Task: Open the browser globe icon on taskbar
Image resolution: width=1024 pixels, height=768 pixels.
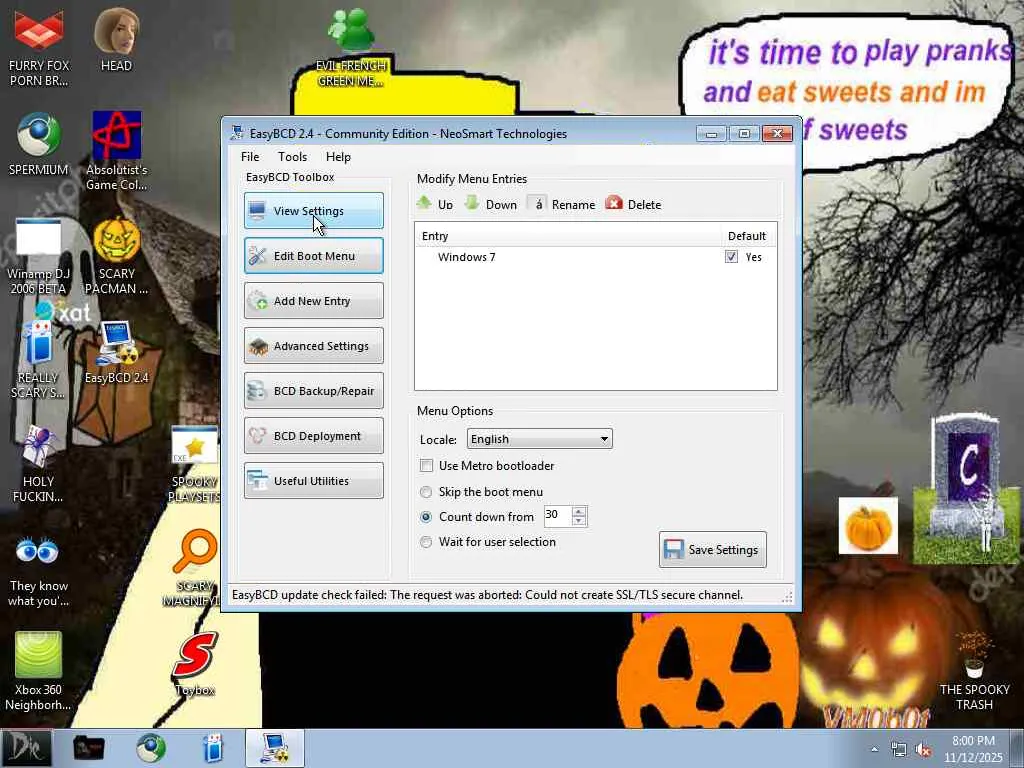Action: 151,748
